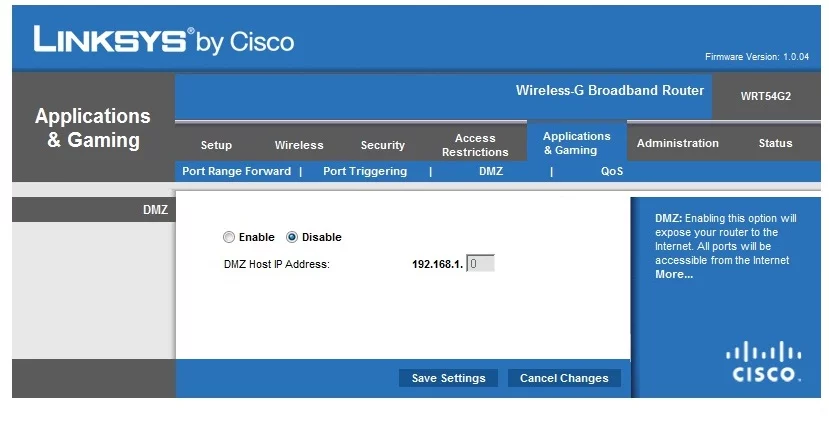Screen dimensions: 829x434
Task: Click the DMZ Host IP Address field
Action: 481,264
